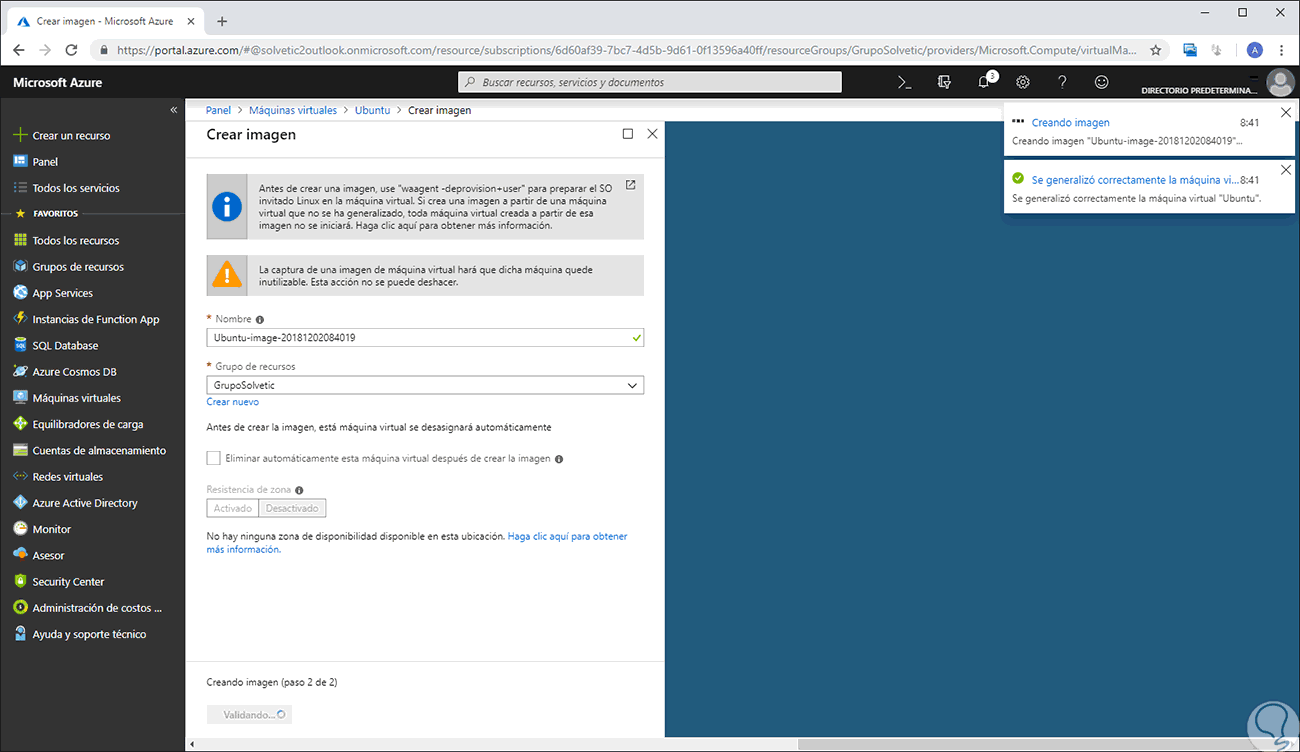
Task: Select Desactivado for zone resilience
Action: (x=293, y=508)
